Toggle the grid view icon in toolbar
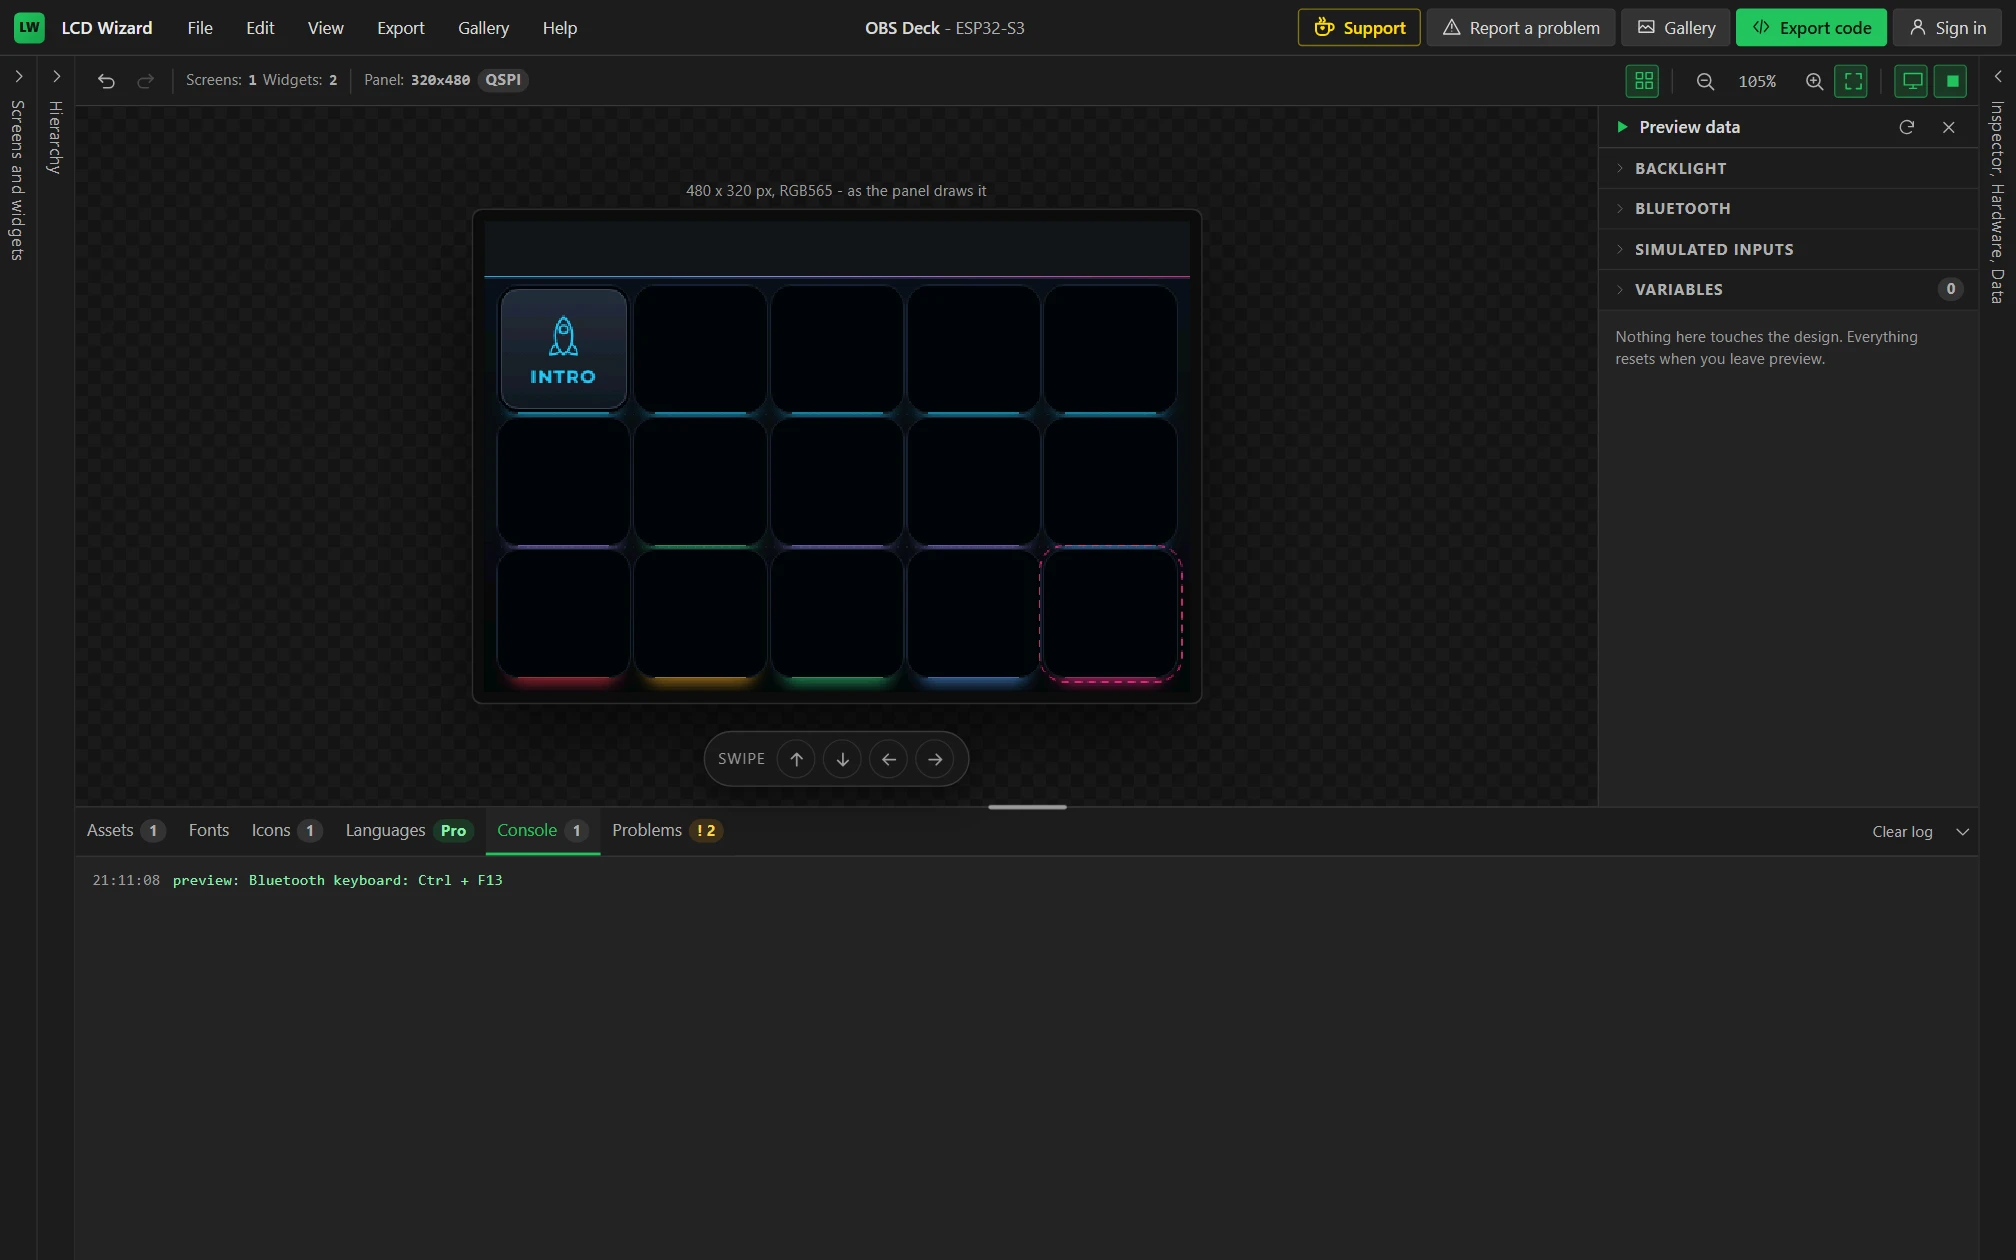Image resolution: width=2016 pixels, height=1260 pixels. [1643, 81]
